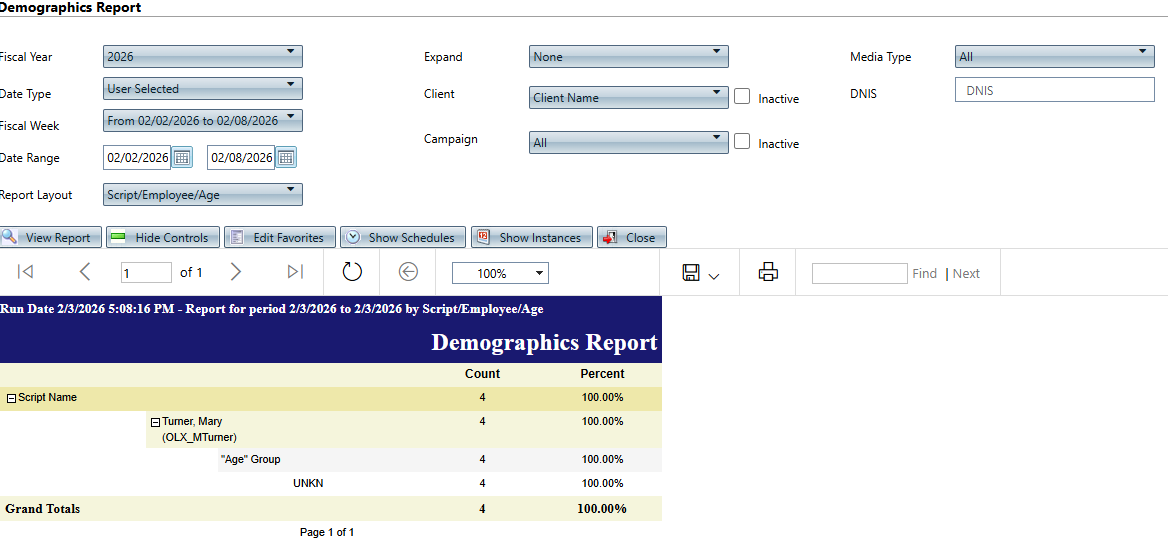
Task: Go to previous report page
Action: (x=85, y=272)
